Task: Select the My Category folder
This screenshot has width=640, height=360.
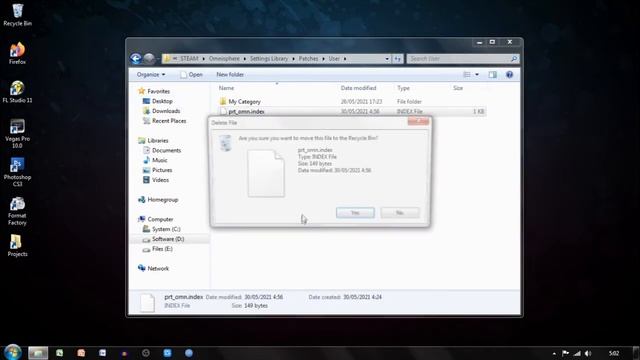Action: 244,102
